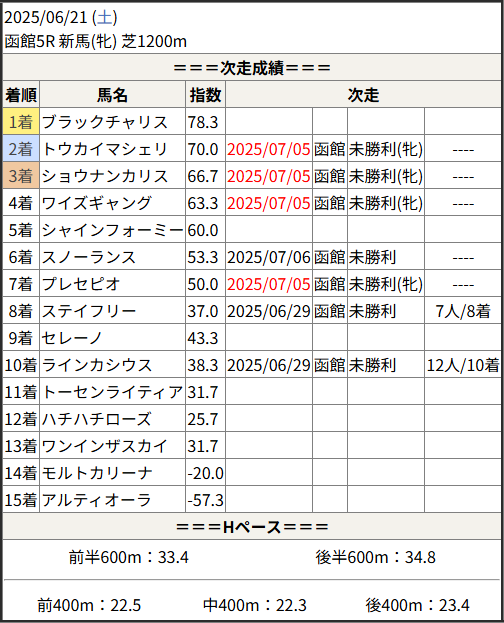Click the 2025/07/06 date for スノーランス
Image resolution: width=504 pixels, height=623 pixels.
(x=269, y=257)
